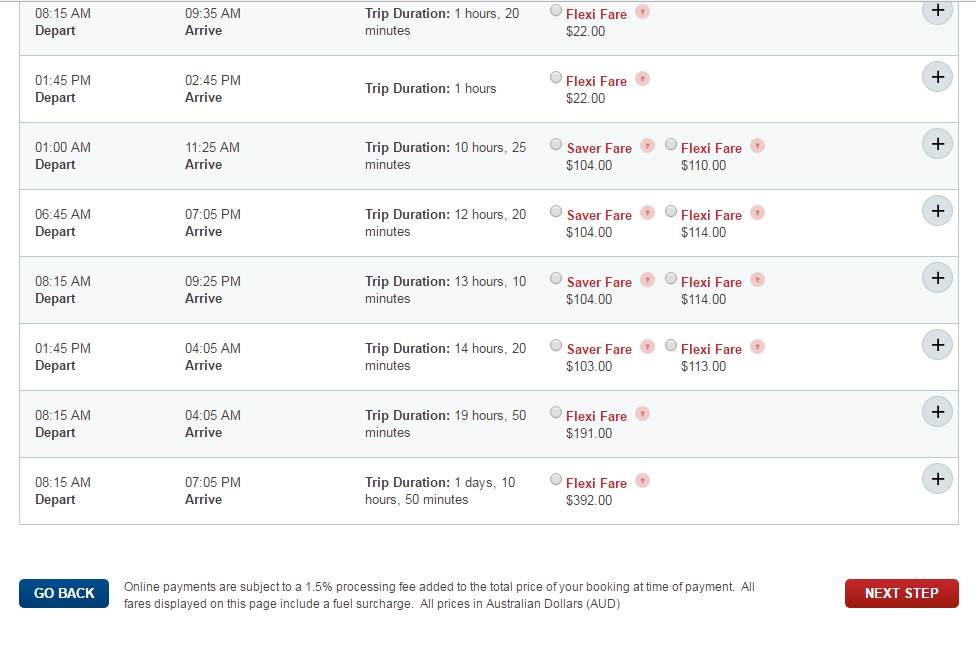Click Flexi Fare $110.00 help icon
The height and width of the screenshot is (649, 976).
point(757,146)
